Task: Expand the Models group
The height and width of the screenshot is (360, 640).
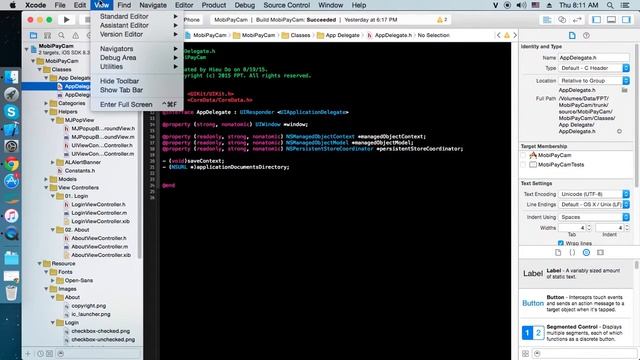Action: [x=46, y=179]
